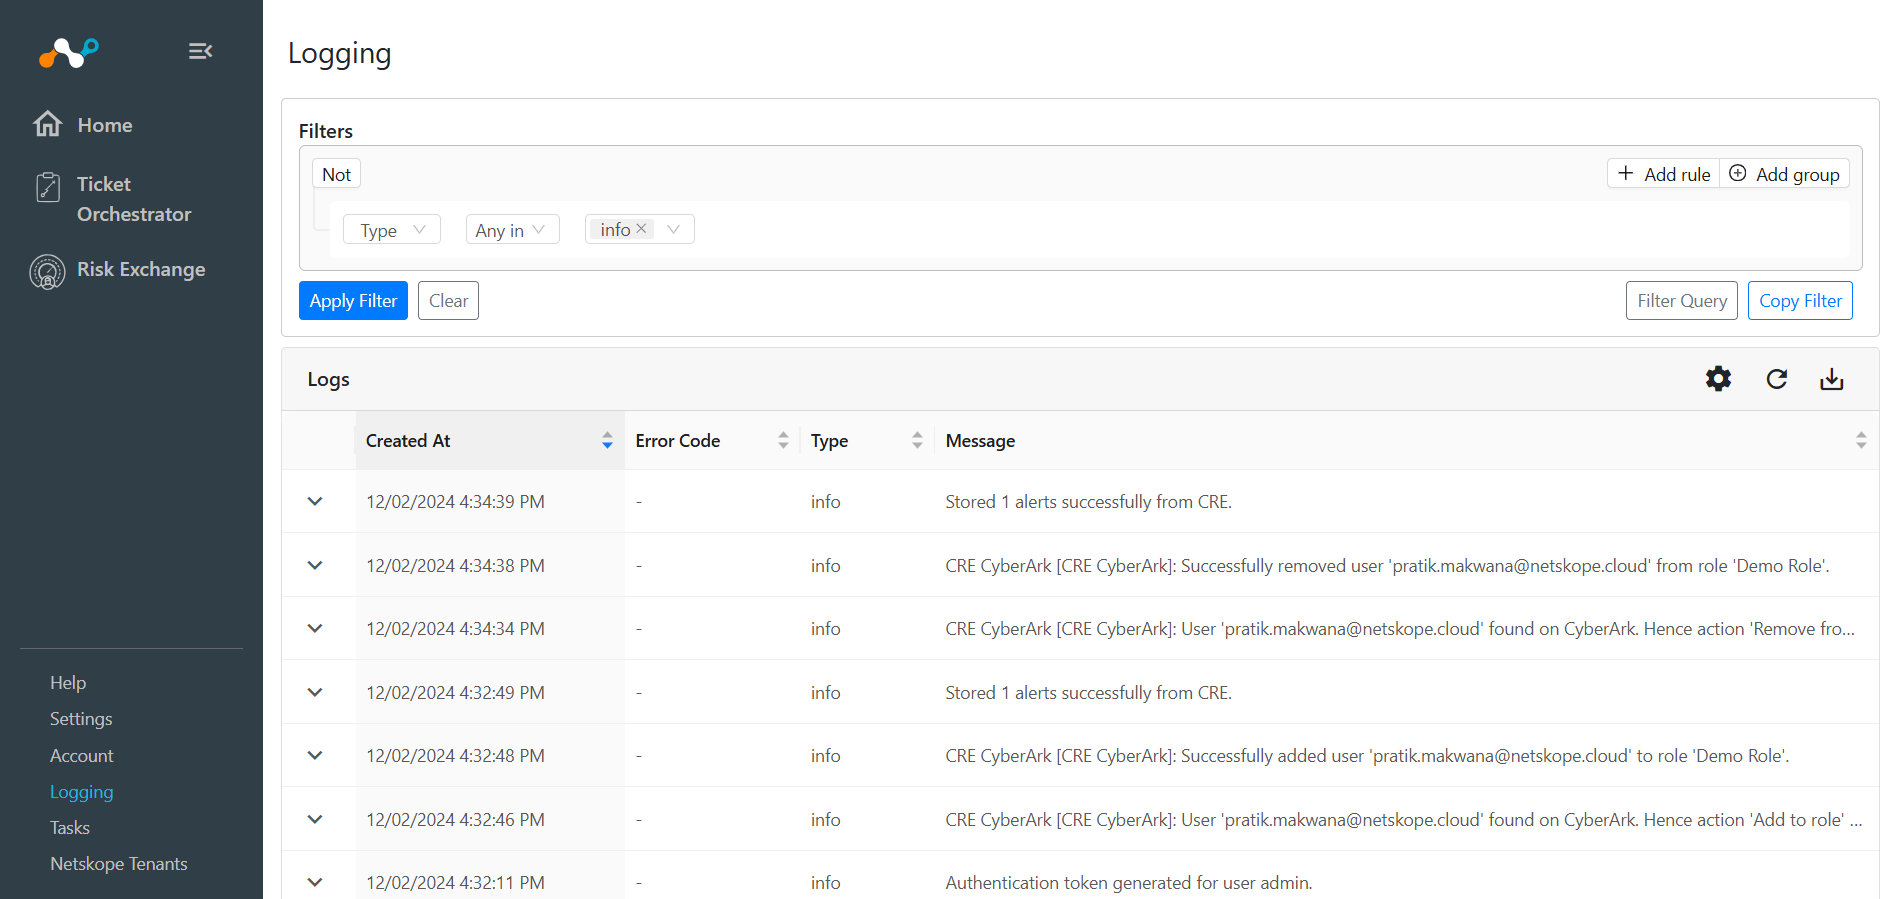Collapse the sidebar menu

coord(200,51)
